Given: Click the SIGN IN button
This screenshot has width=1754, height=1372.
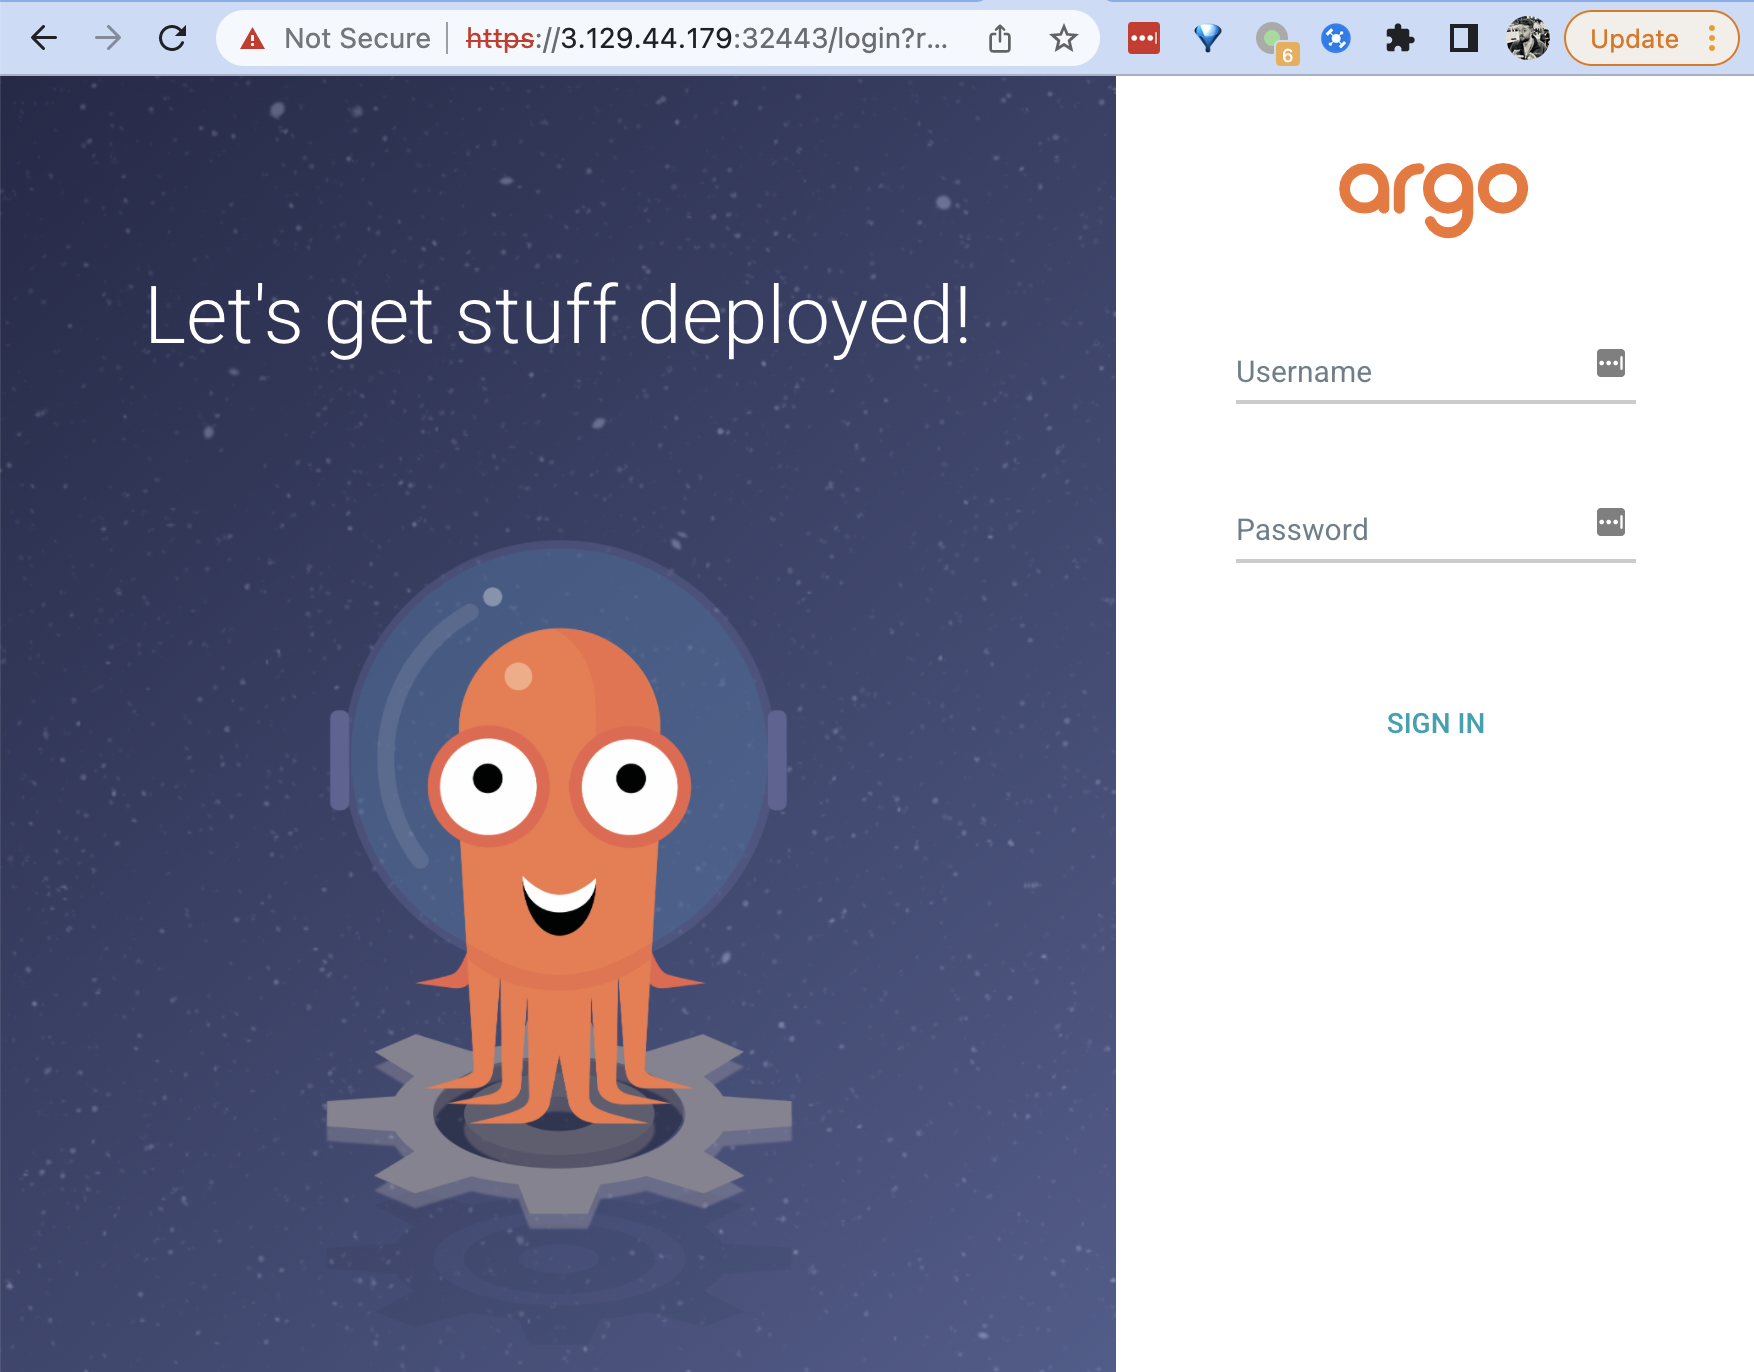Looking at the screenshot, I should (1435, 723).
